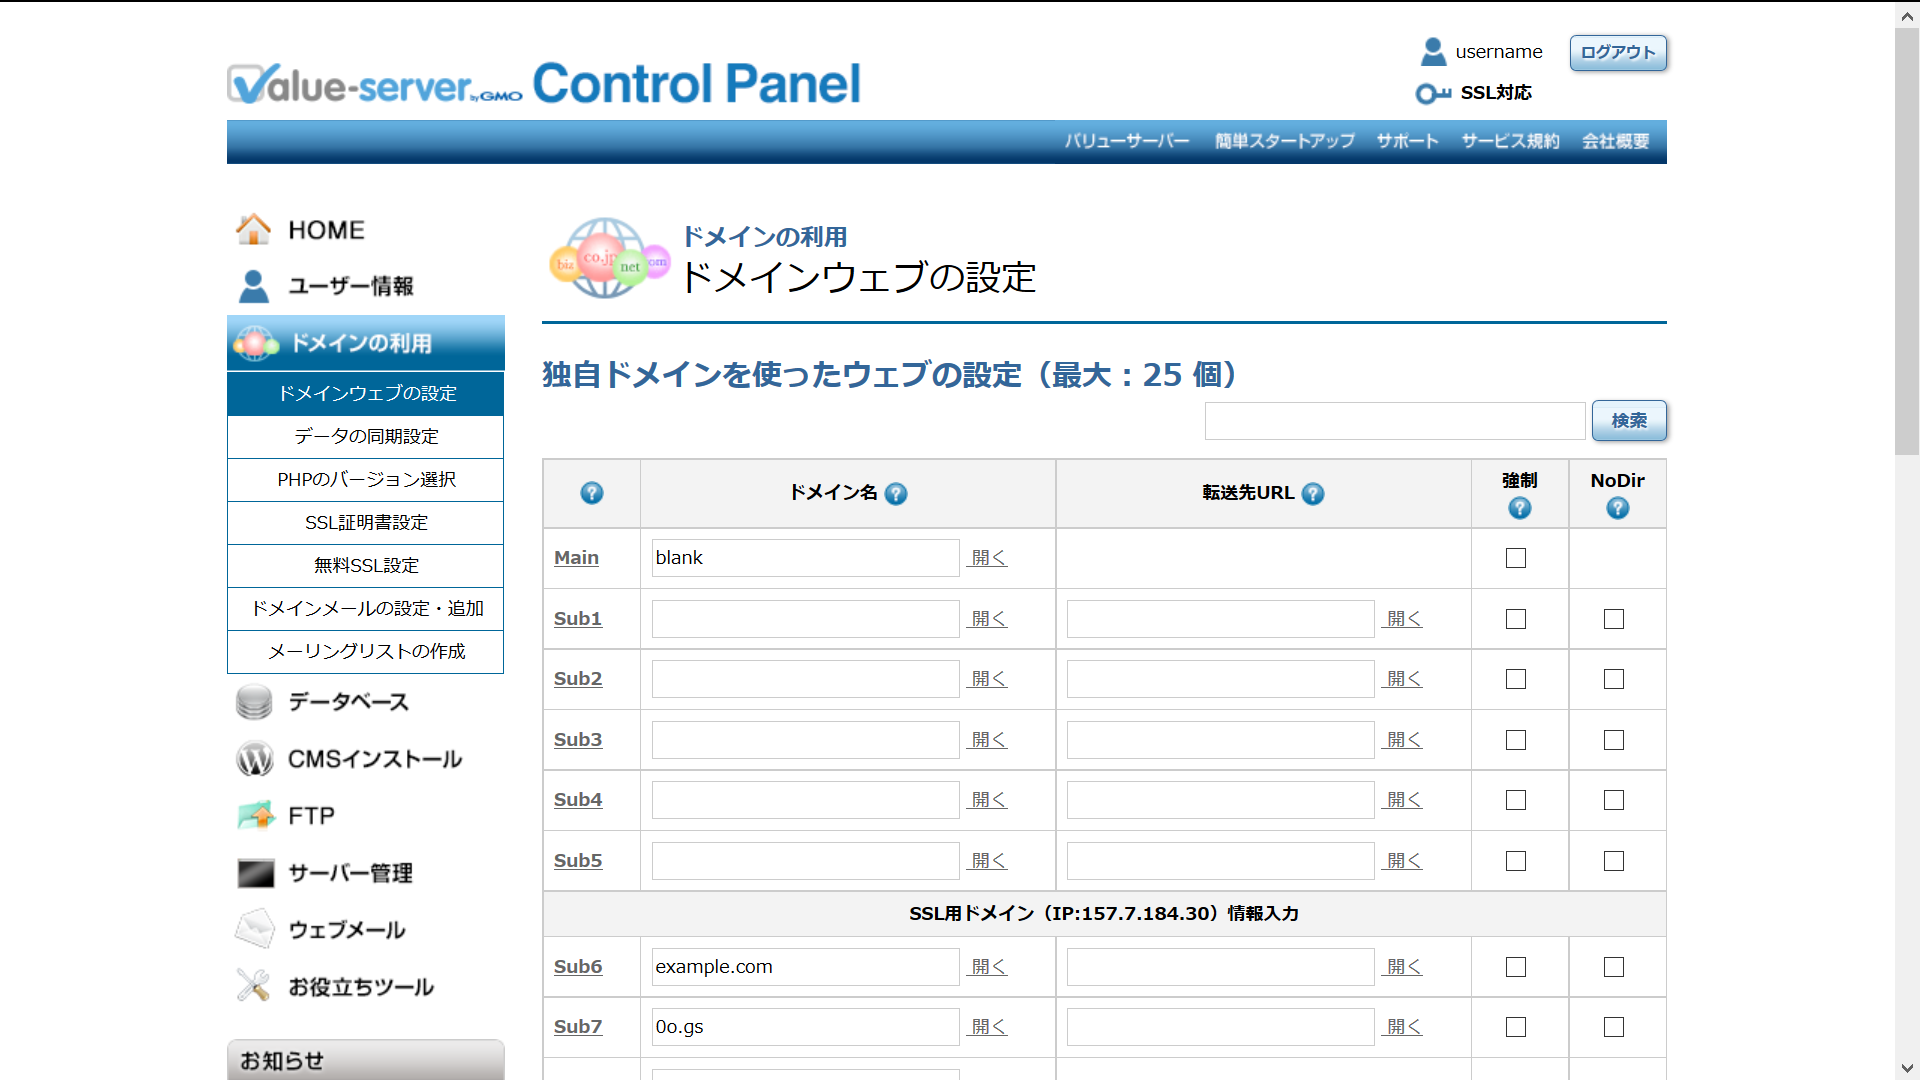Expand 開く next to Main domain field
The width and height of the screenshot is (1920, 1080).
(988, 558)
